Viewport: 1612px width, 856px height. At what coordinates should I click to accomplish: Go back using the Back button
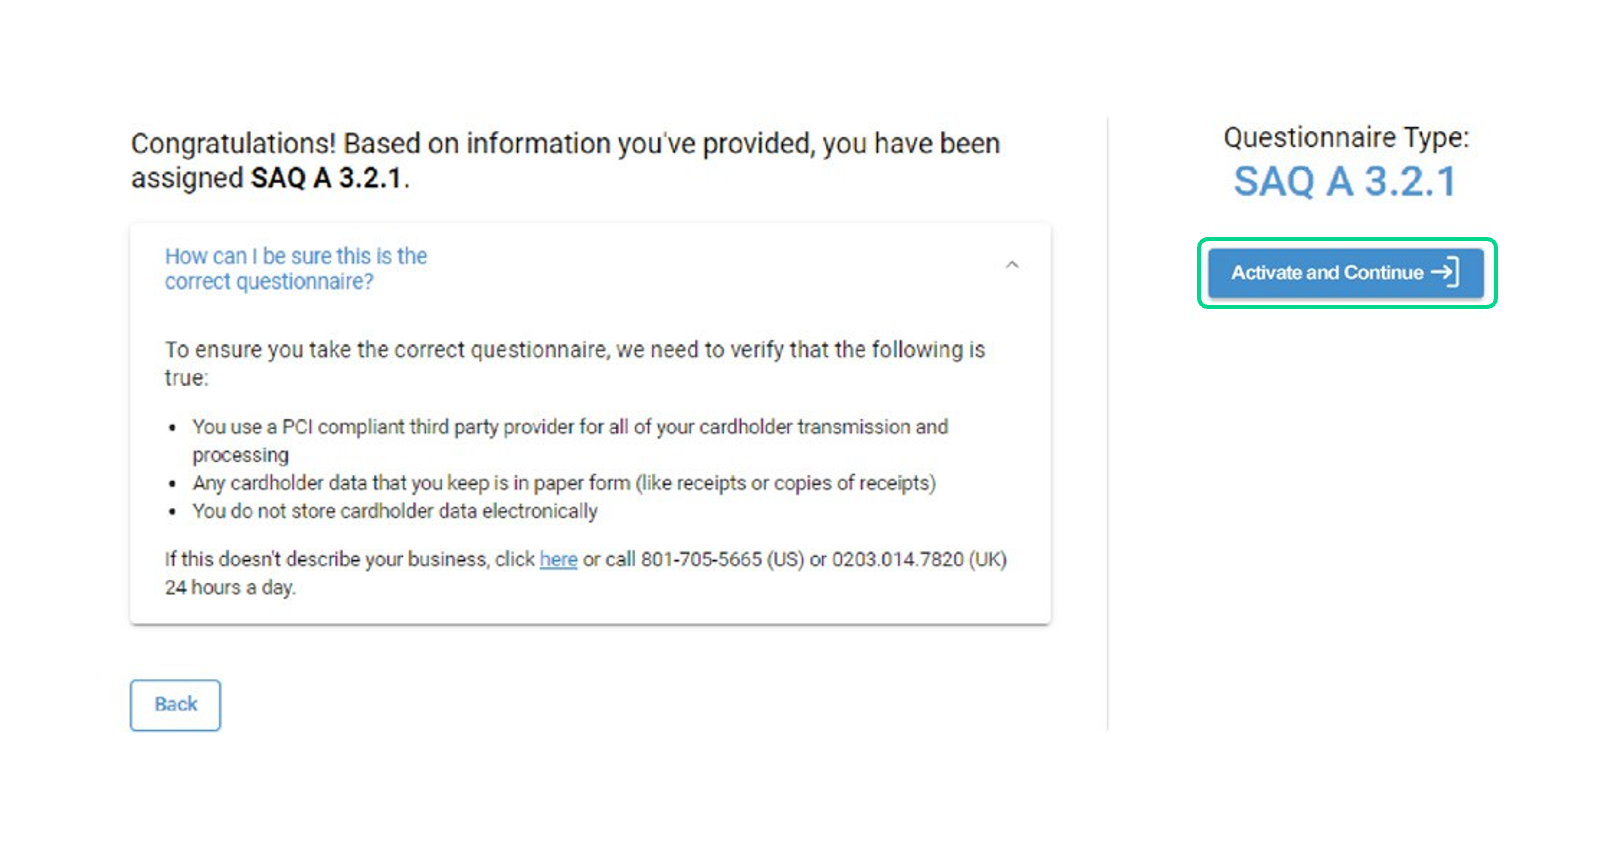(175, 705)
